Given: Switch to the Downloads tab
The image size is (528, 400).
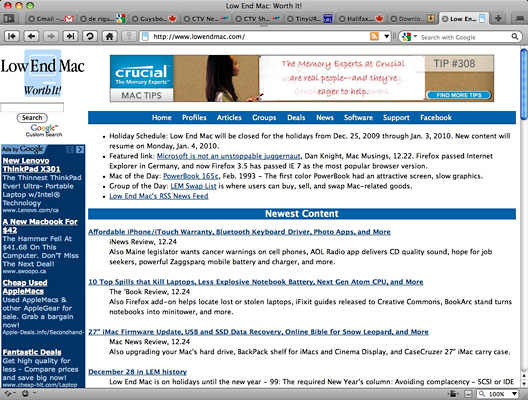Looking at the screenshot, I should pos(412,19).
